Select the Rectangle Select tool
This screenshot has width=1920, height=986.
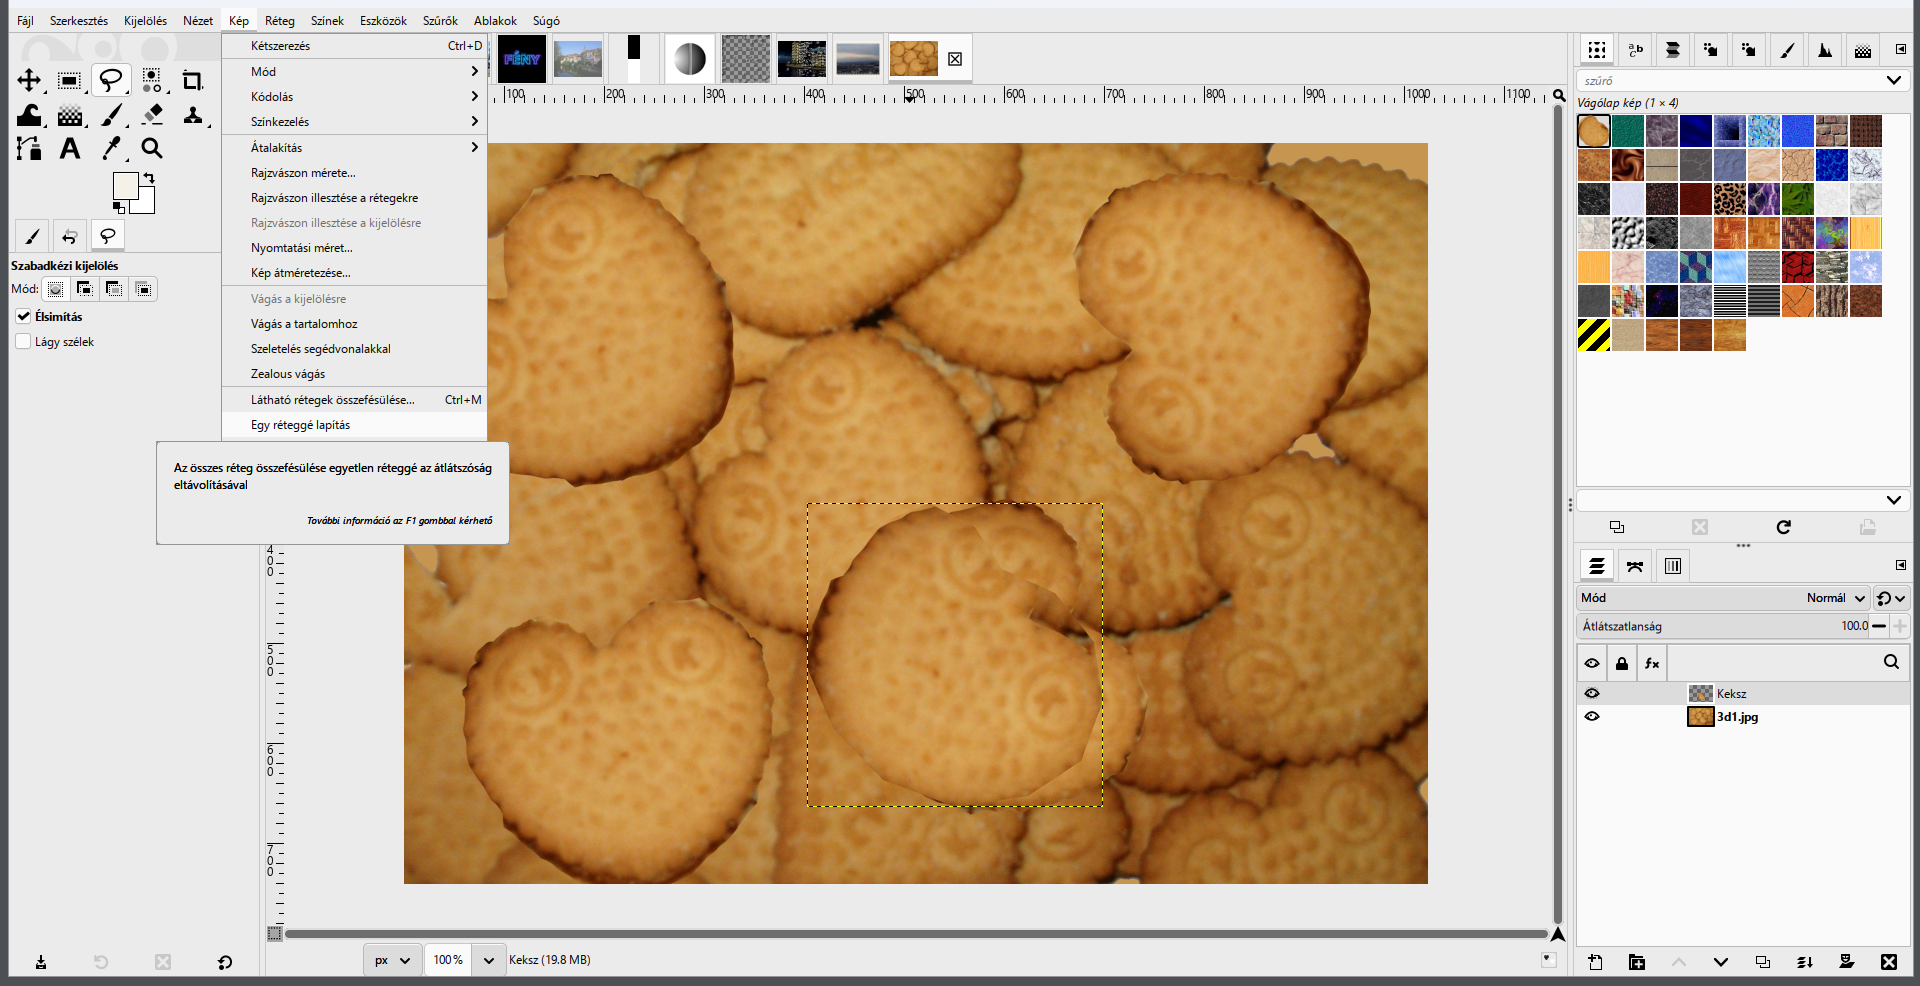pyautogui.click(x=69, y=81)
